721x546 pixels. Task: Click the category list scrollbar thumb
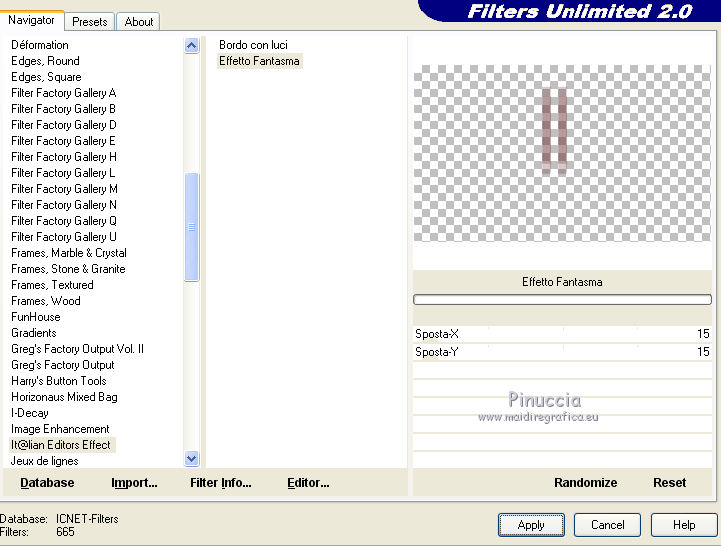[191, 227]
